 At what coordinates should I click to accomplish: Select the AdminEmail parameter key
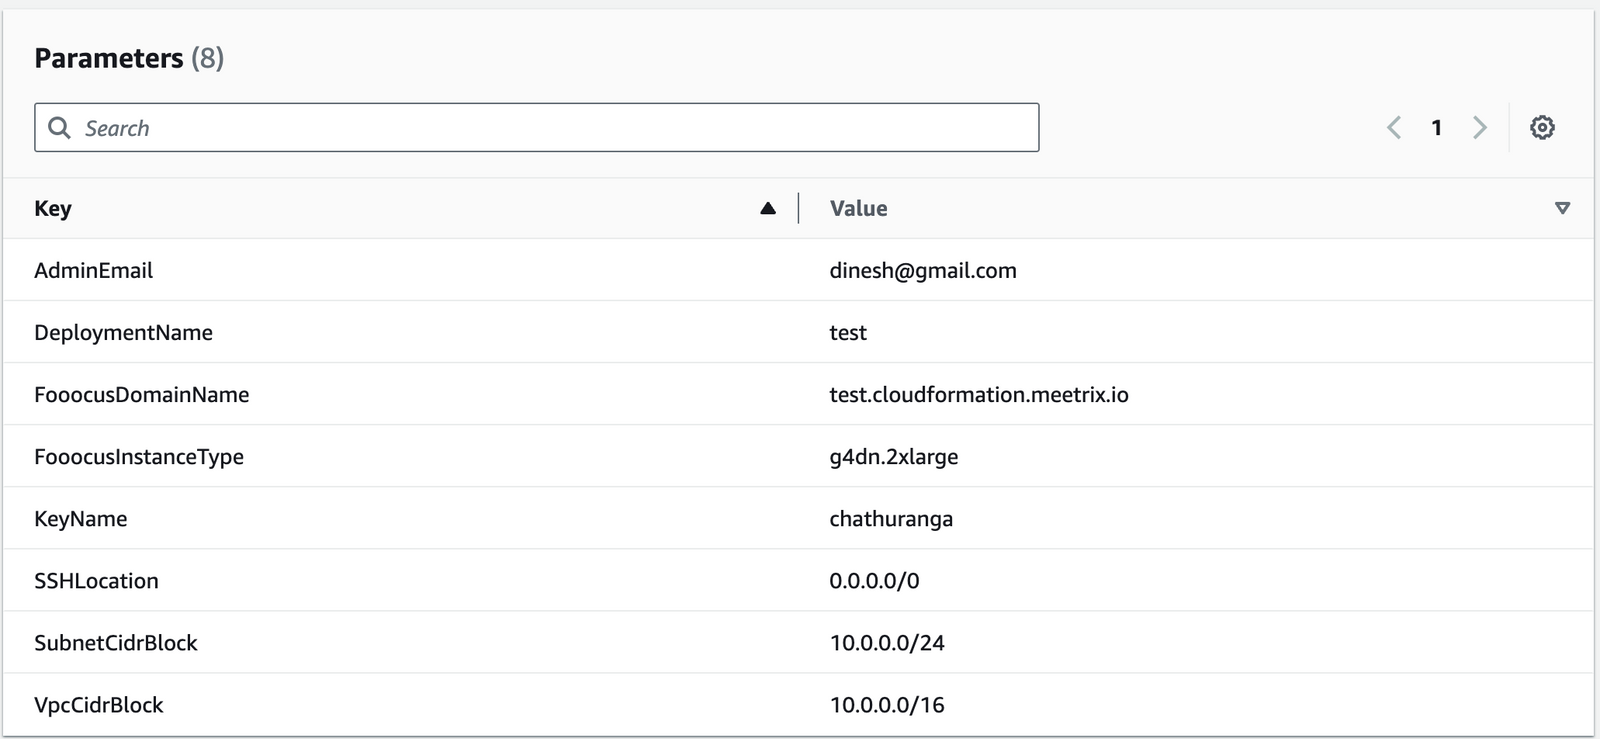[x=94, y=270]
